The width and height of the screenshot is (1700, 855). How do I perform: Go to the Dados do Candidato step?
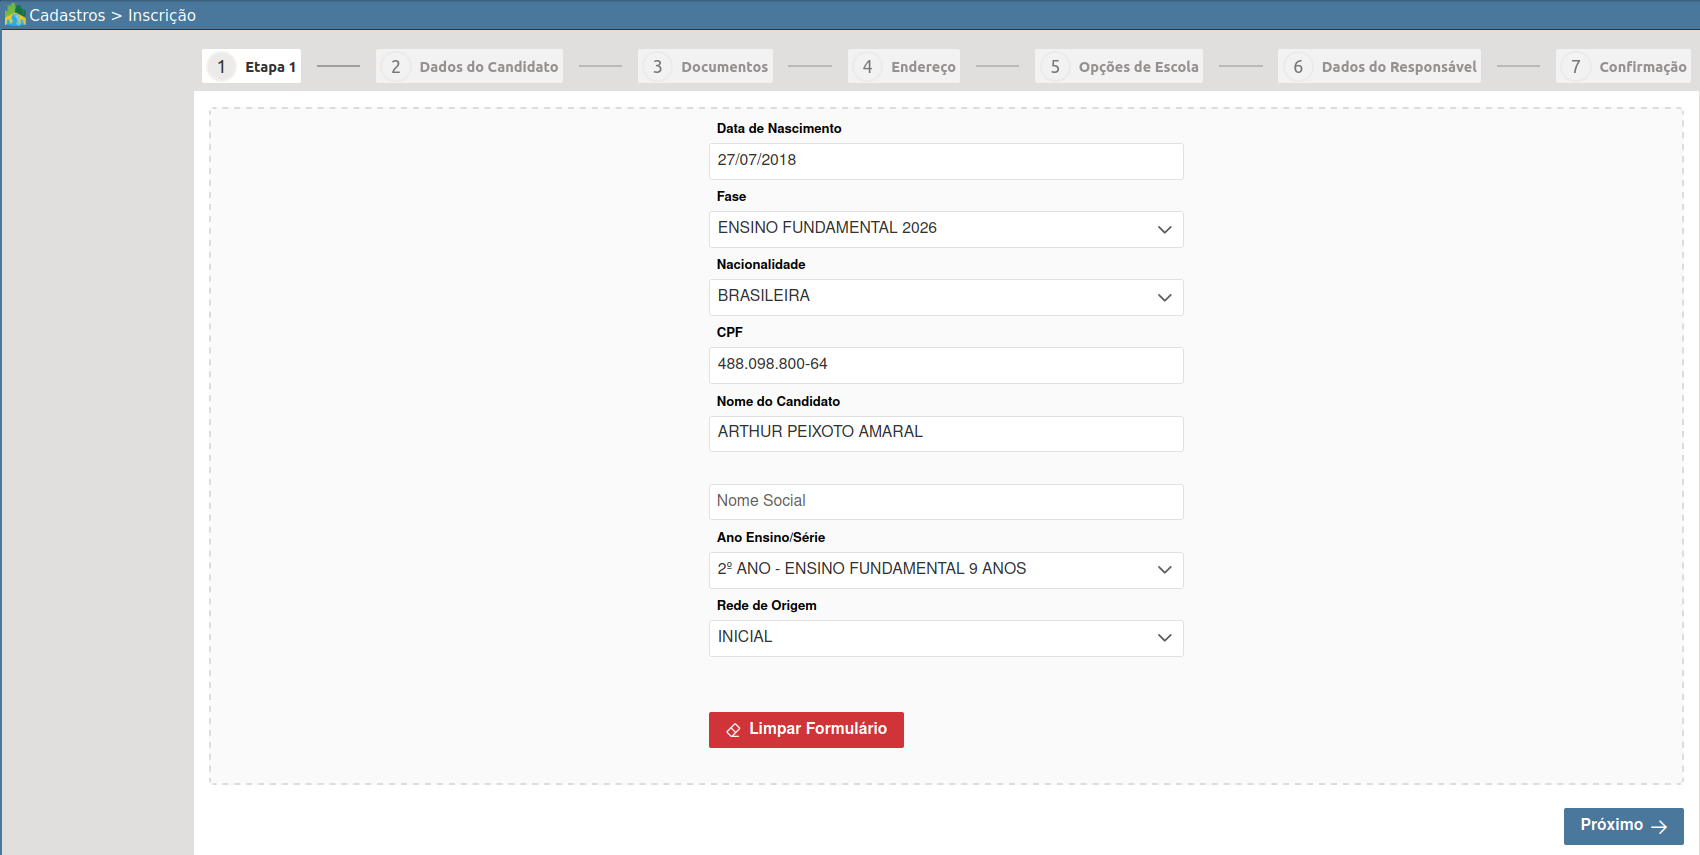point(488,67)
